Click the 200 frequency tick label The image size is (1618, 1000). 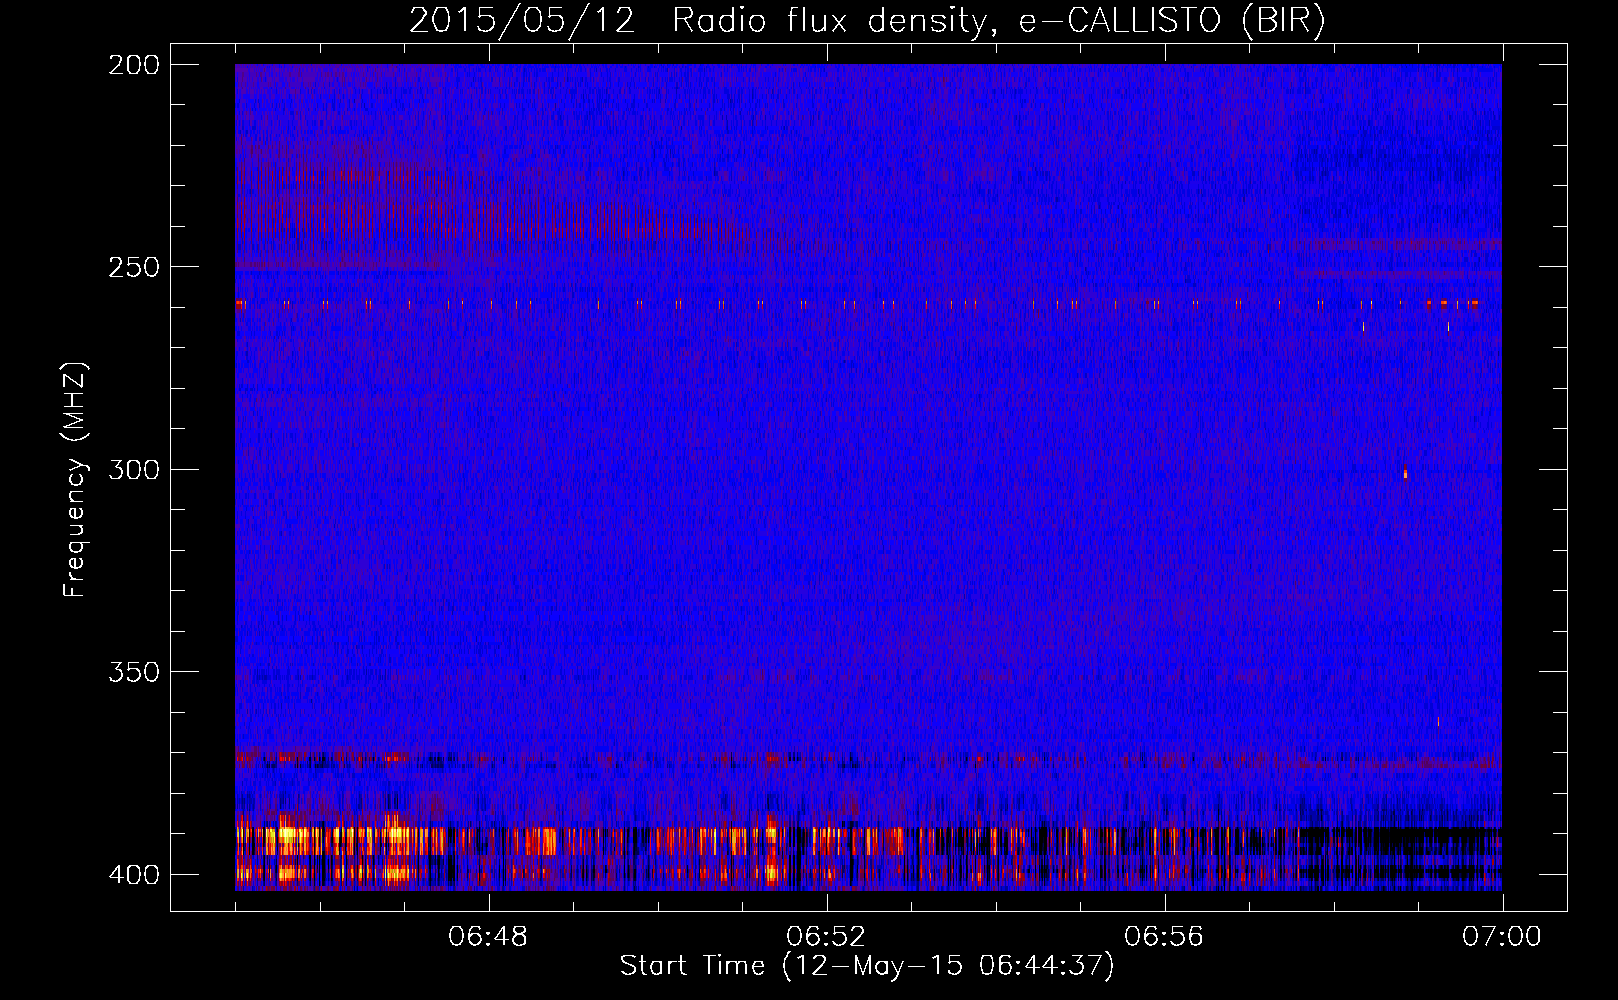[134, 65]
